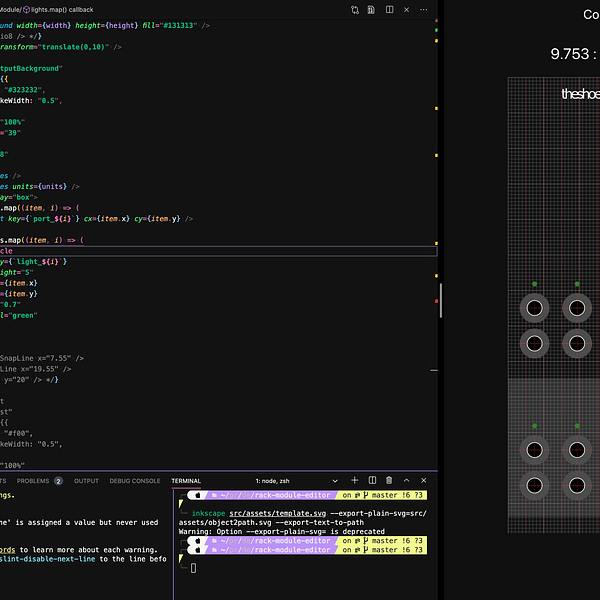Select bottom-right port jack in upper group
600x600 pixels.
pos(577,343)
